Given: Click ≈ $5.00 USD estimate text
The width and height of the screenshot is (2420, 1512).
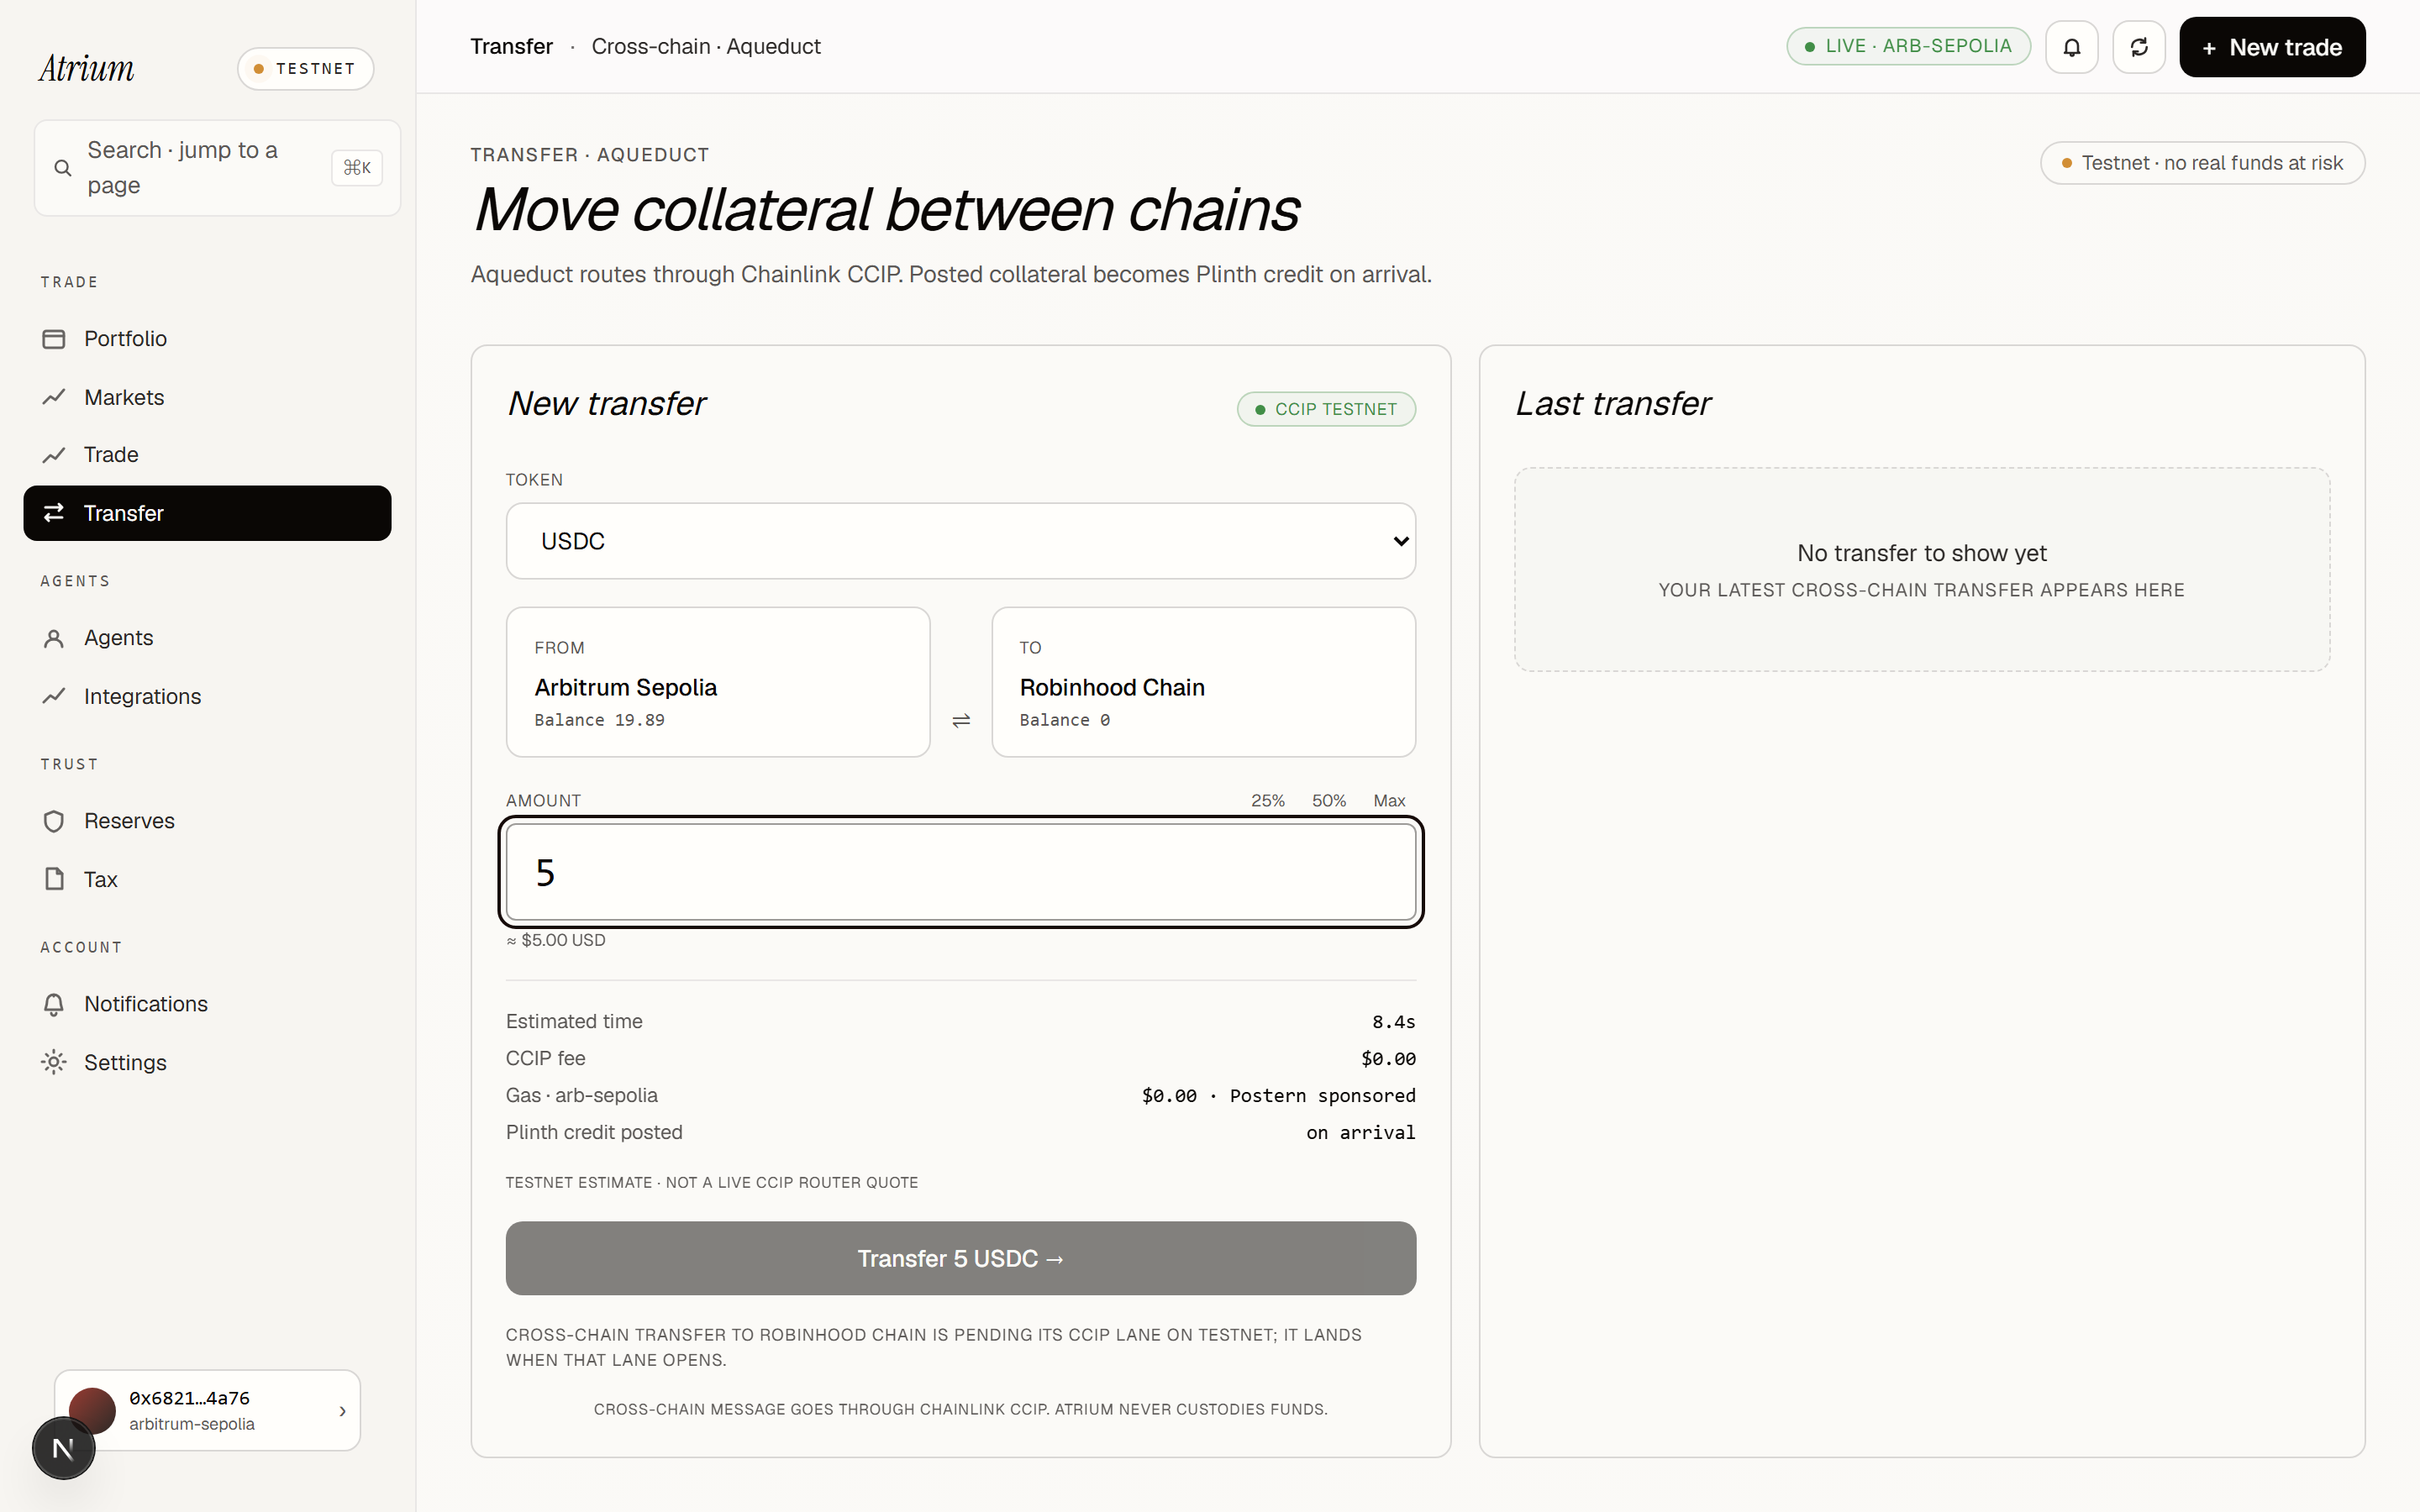Looking at the screenshot, I should click(x=556, y=940).
